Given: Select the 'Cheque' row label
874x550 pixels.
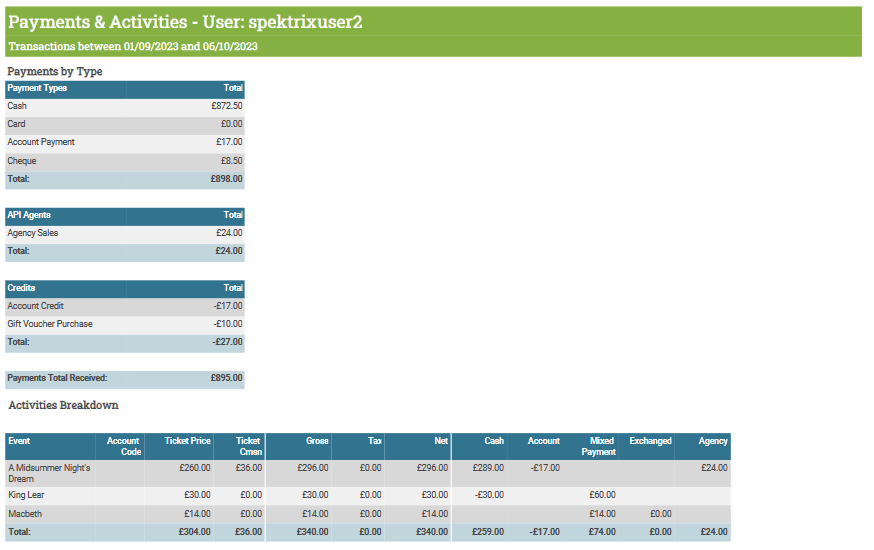Looking at the screenshot, I should click(x=22, y=160).
